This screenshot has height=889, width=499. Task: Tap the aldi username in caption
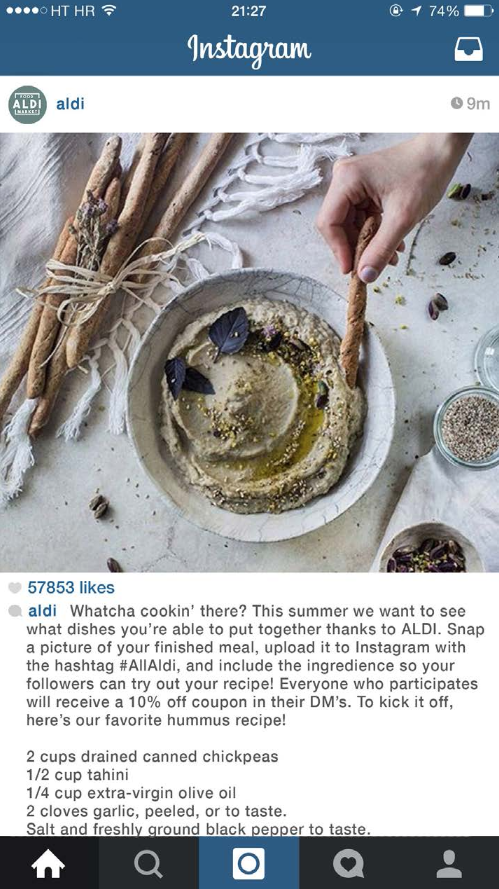(43, 611)
